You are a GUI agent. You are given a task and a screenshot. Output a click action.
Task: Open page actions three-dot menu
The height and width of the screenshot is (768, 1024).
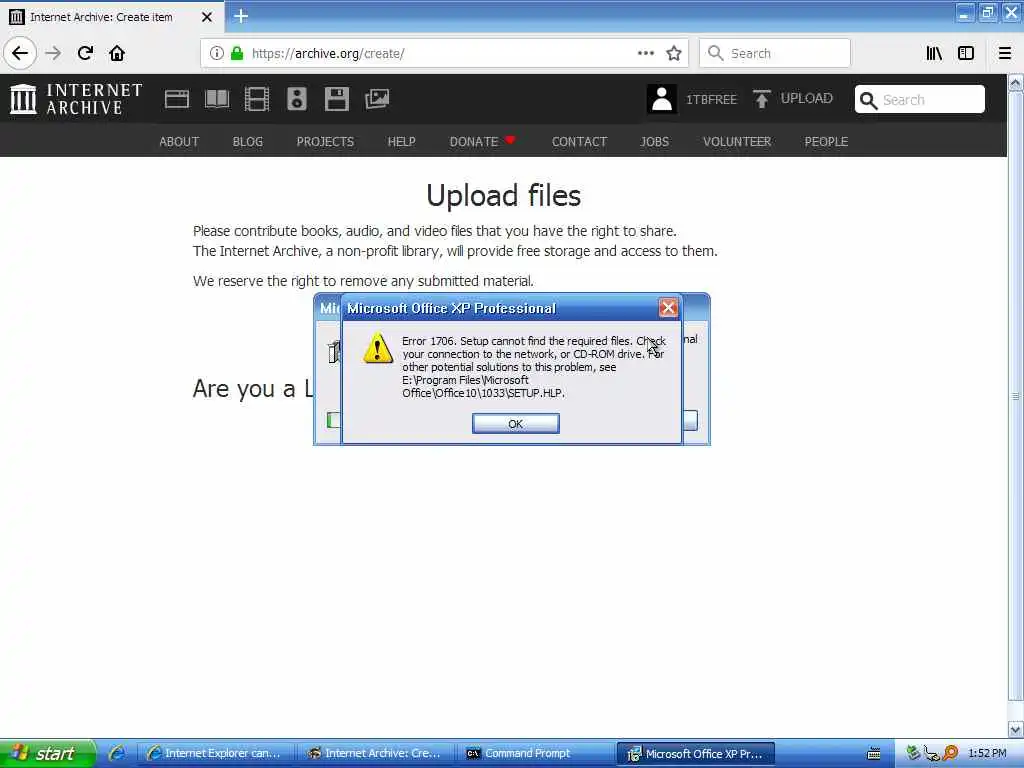pyautogui.click(x=645, y=53)
